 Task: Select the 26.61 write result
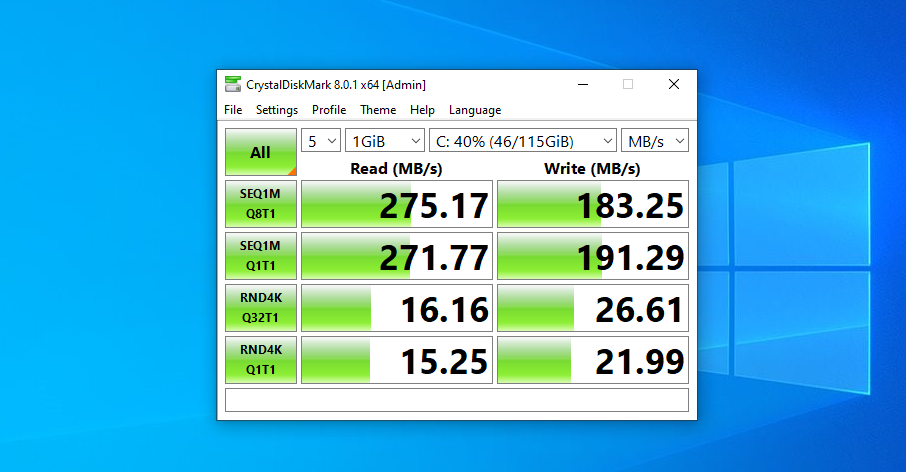click(593, 308)
